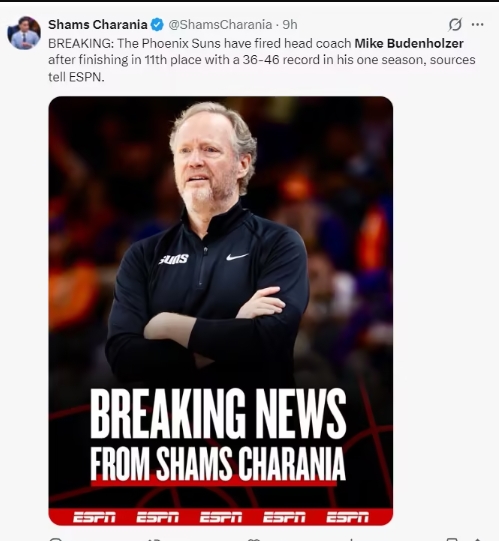Viewport: 499px width, 541px height.
Task: Open the view analytics icon
Action: pos(351,539)
